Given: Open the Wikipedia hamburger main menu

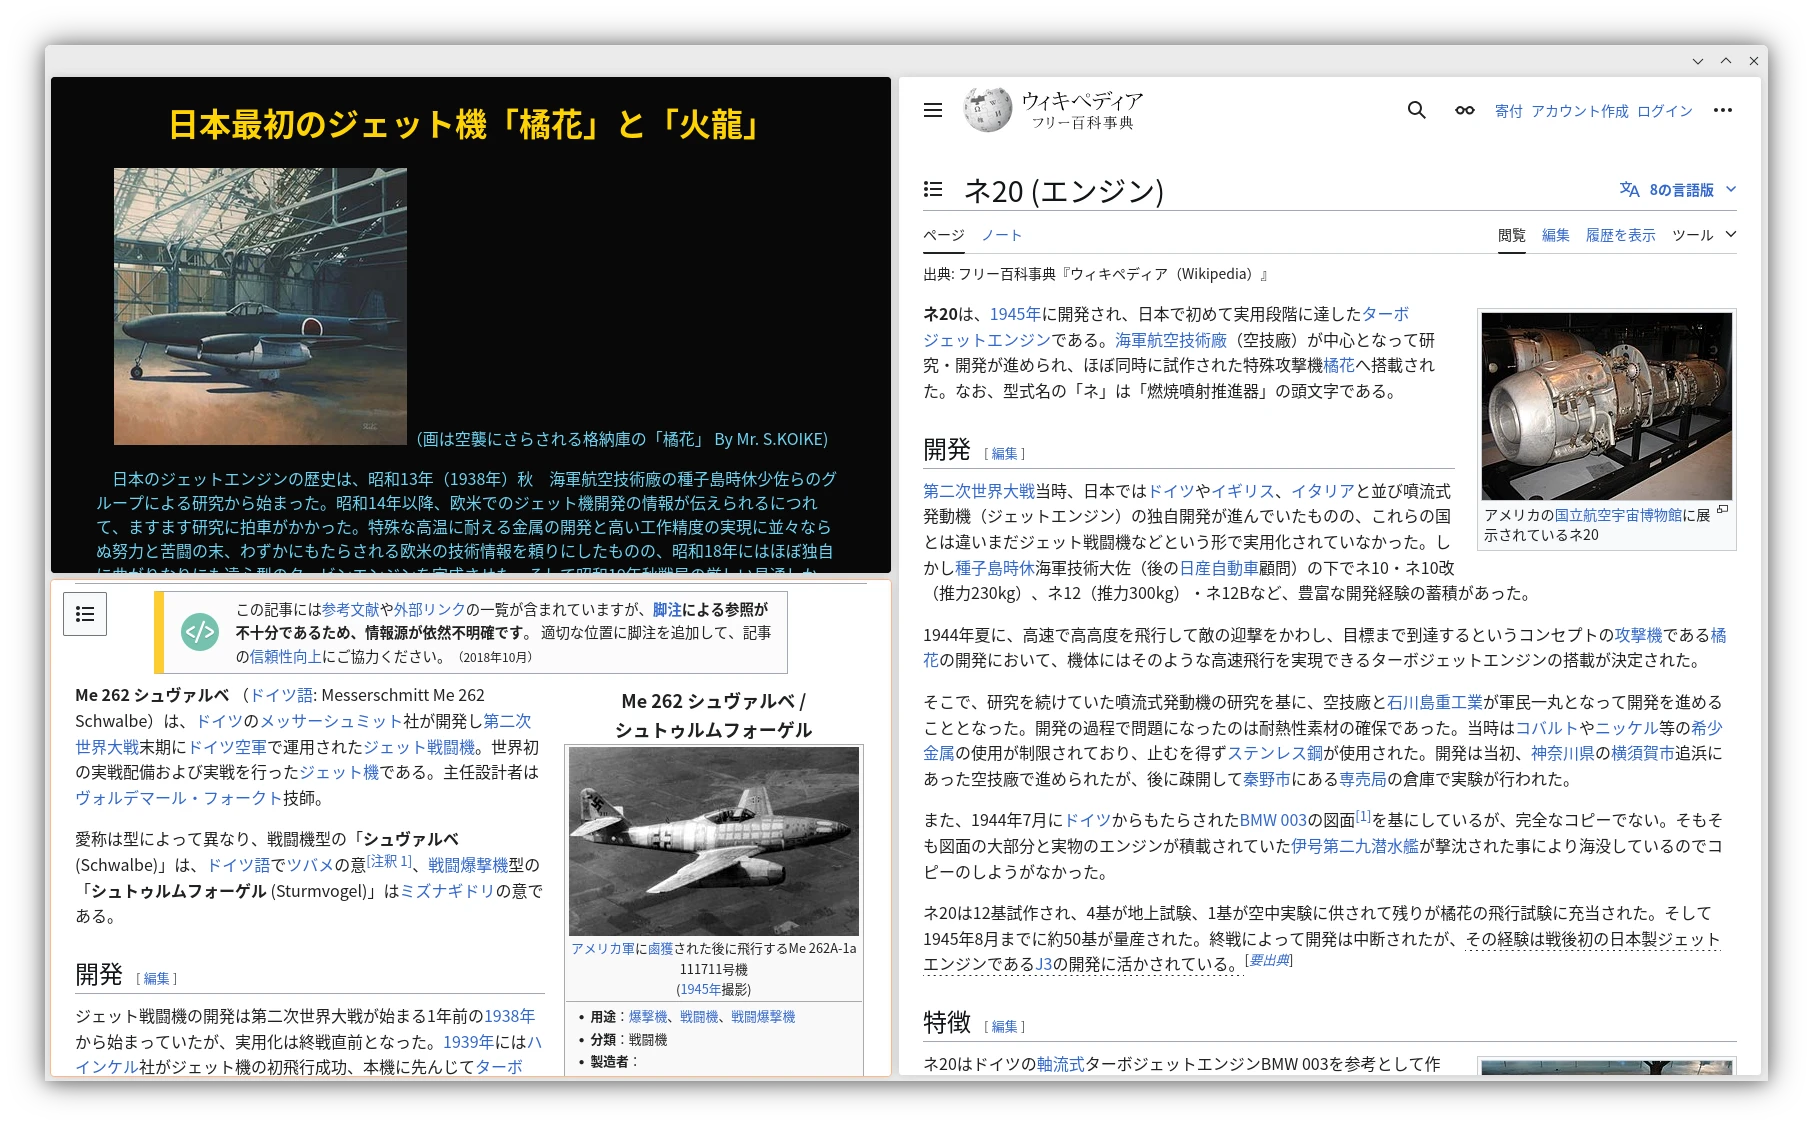Looking at the screenshot, I should coord(933,110).
